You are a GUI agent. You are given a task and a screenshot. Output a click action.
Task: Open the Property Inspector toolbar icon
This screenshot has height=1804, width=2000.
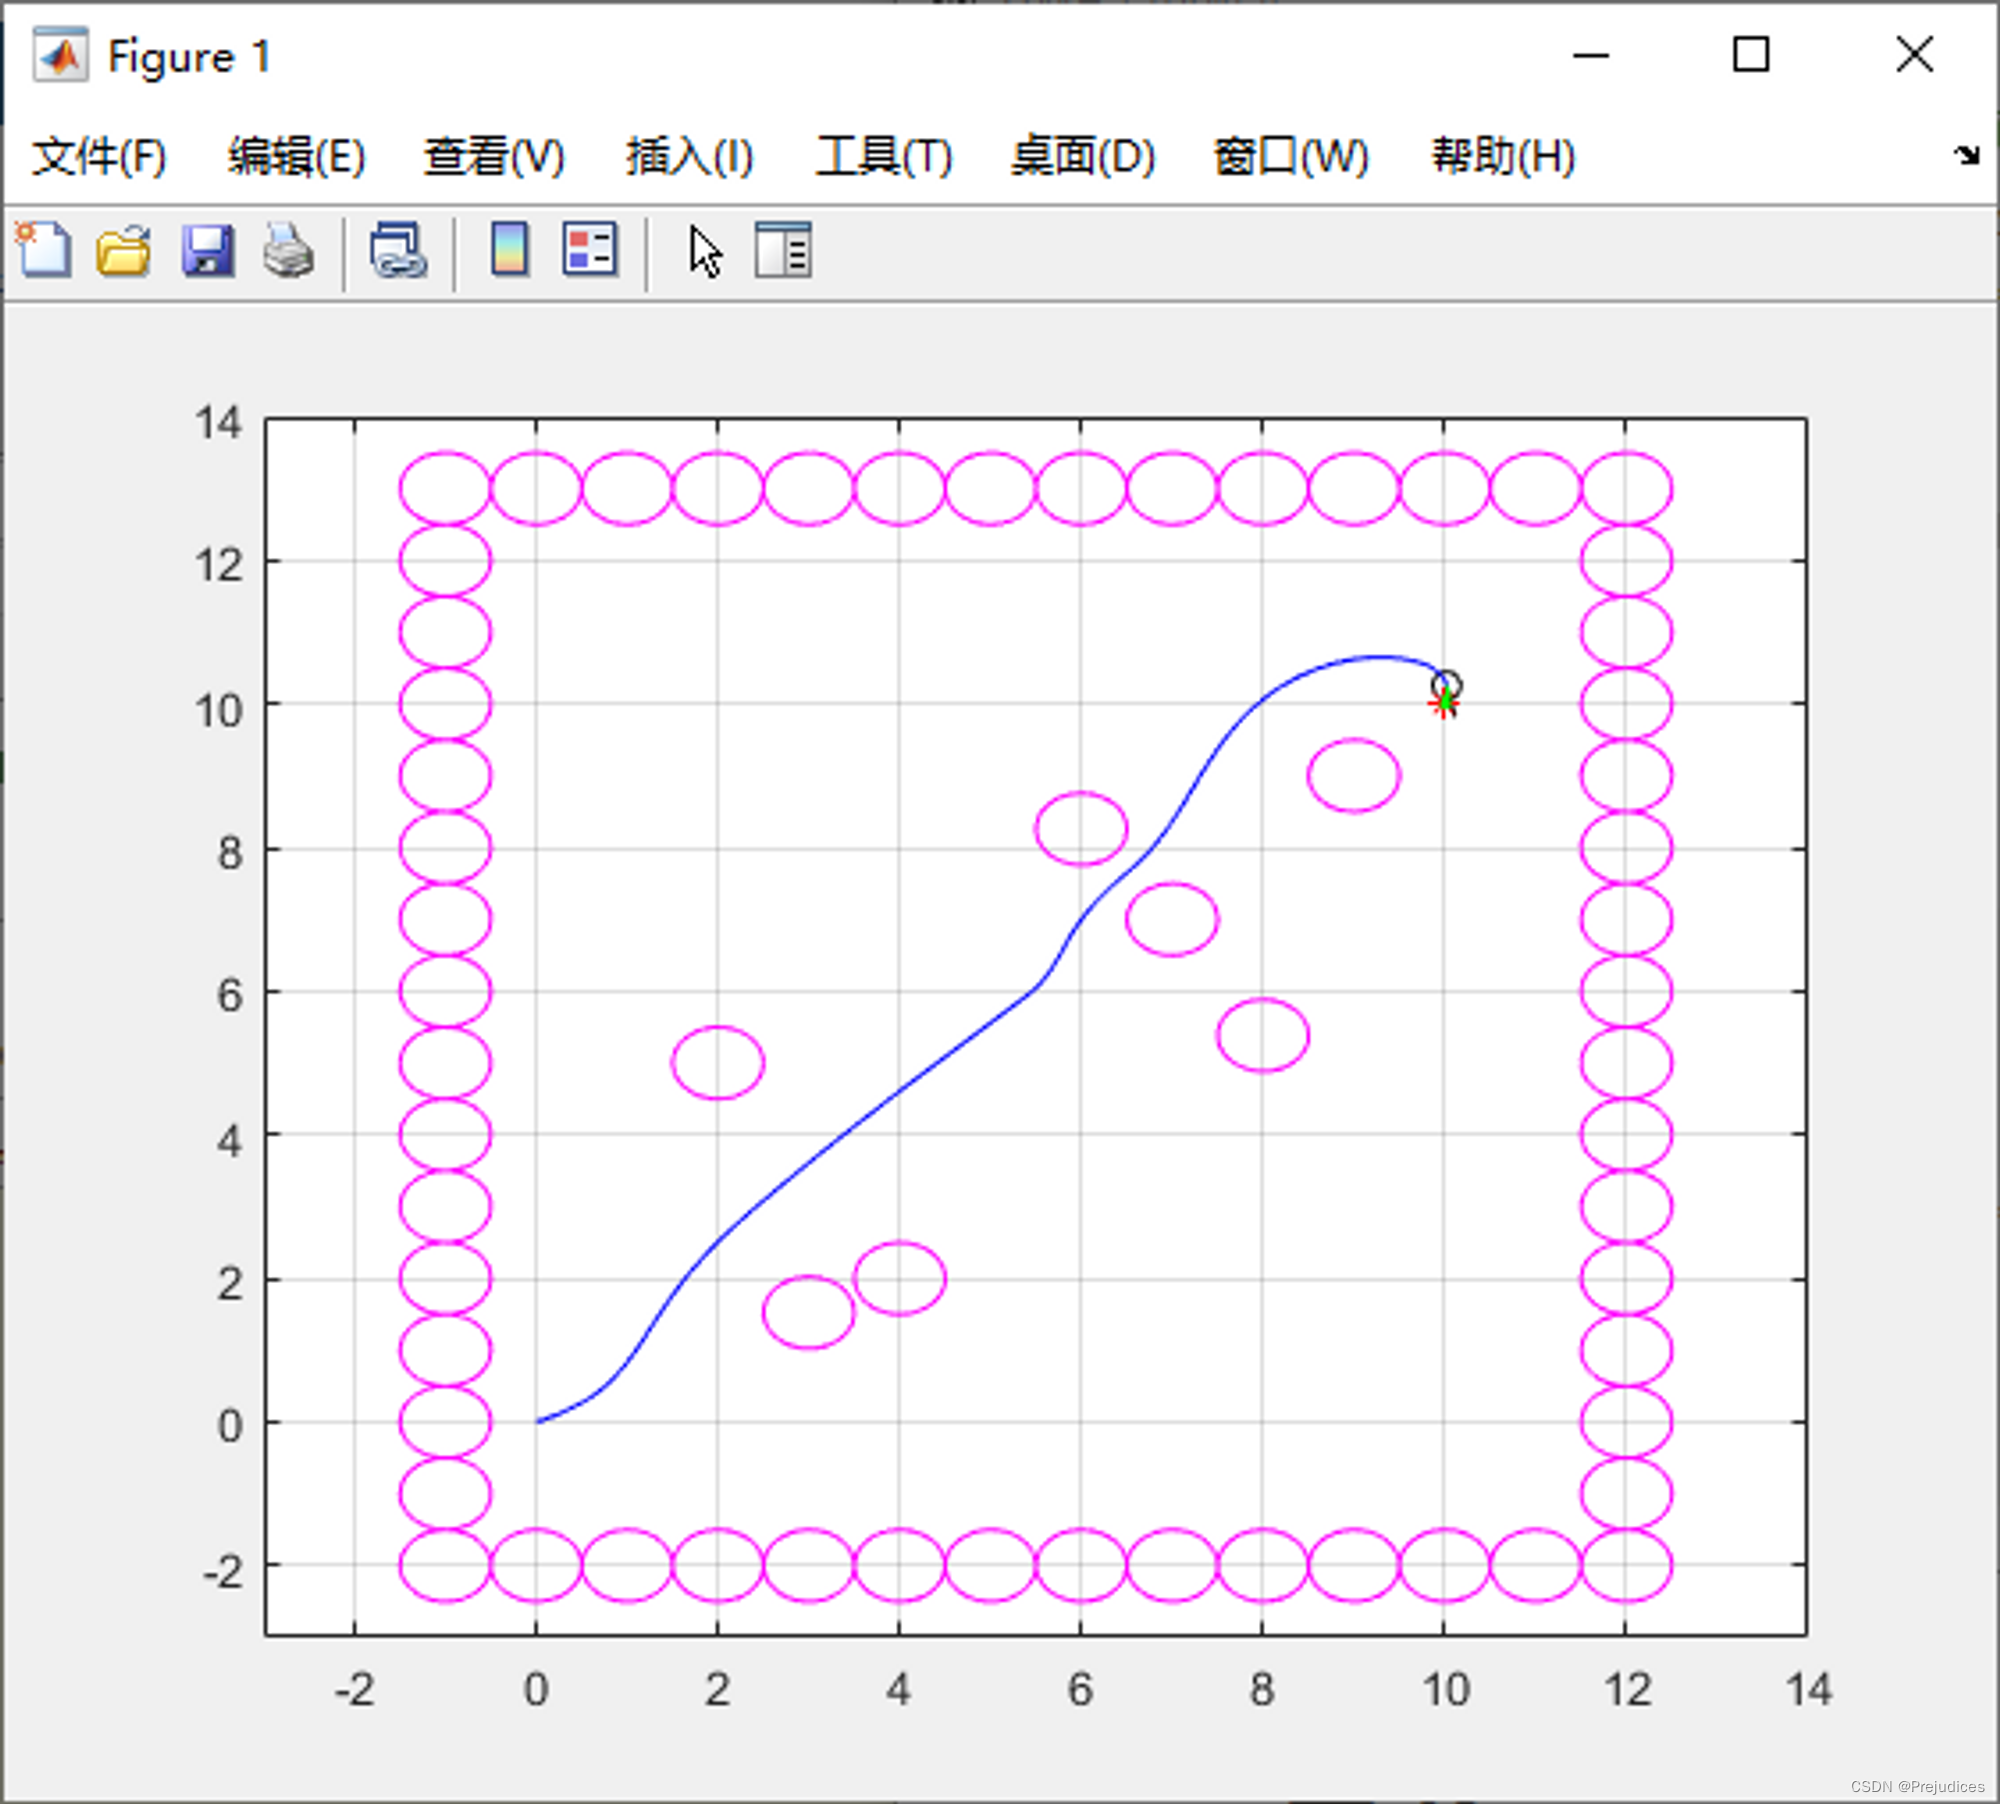click(783, 250)
